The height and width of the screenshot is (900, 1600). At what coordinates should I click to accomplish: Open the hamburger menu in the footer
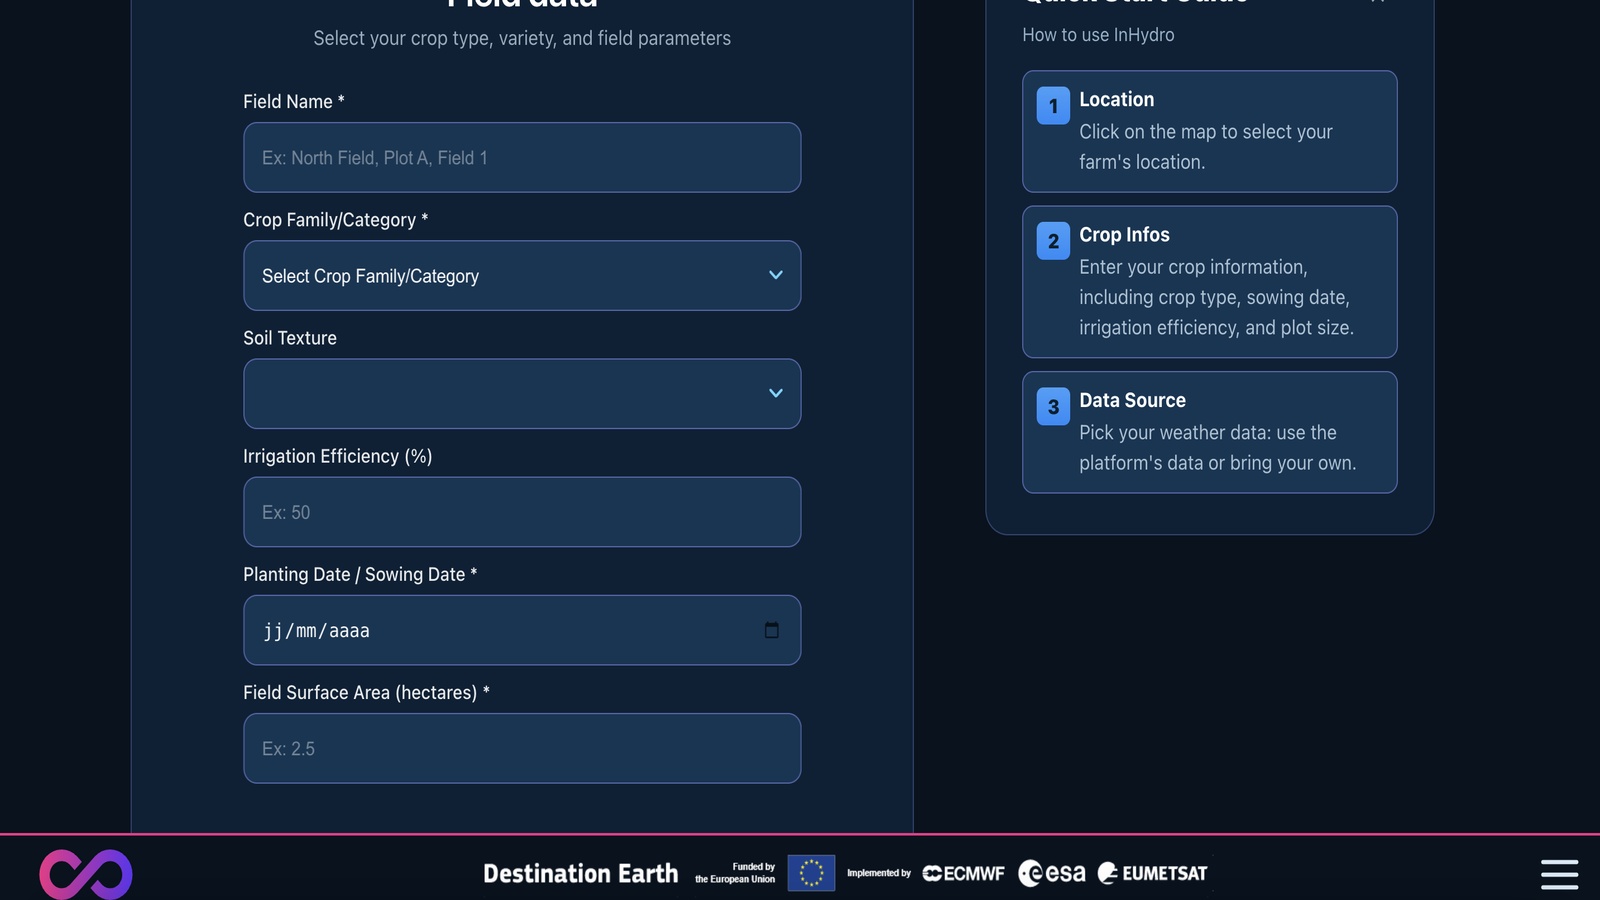pos(1559,874)
